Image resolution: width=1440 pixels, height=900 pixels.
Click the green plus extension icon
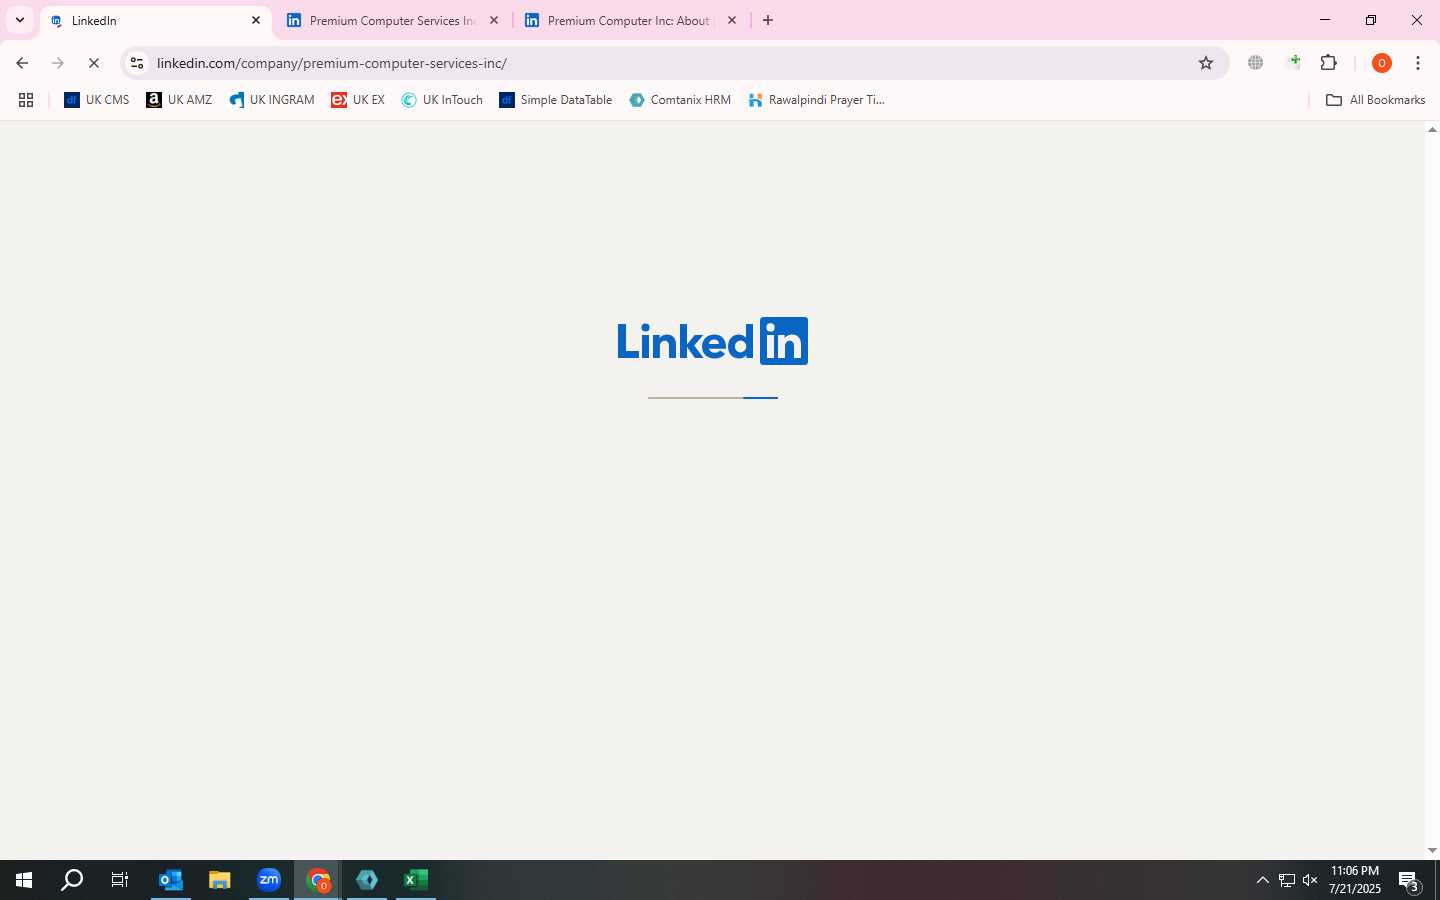tap(1293, 63)
